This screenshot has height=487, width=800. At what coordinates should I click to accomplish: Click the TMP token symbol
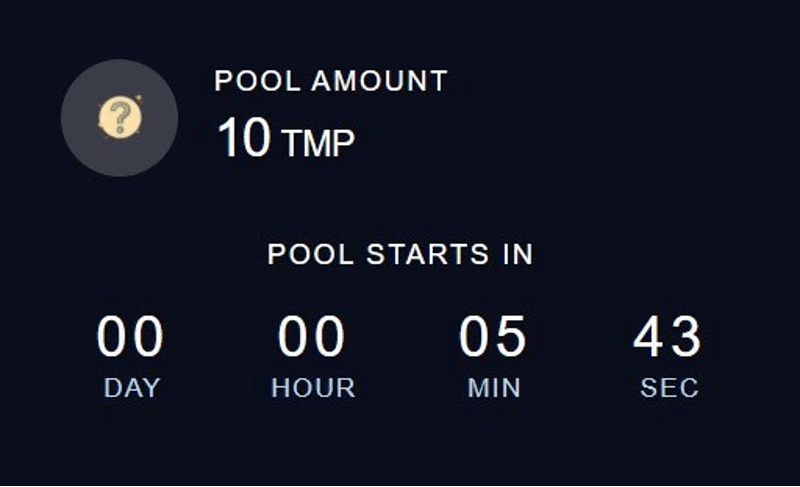coord(318,143)
